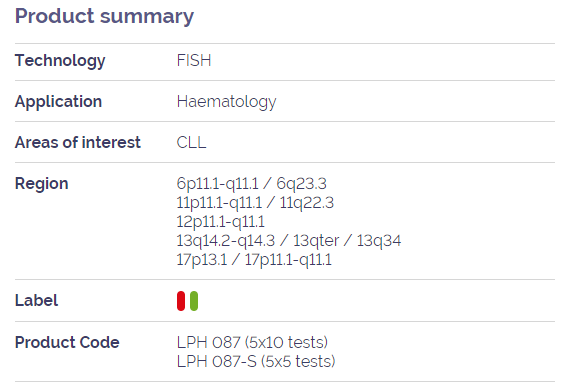Click the Label row heading

(36, 301)
